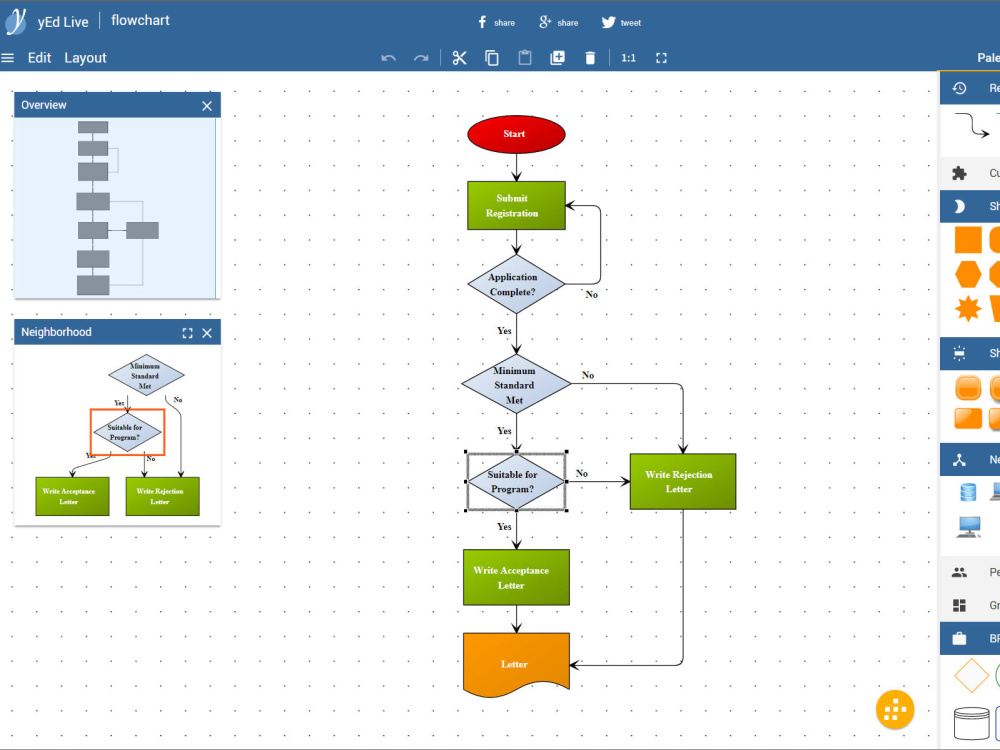Pick the BPMN data store cylinder
The image size is (1000, 750).
pyautogui.click(x=971, y=723)
